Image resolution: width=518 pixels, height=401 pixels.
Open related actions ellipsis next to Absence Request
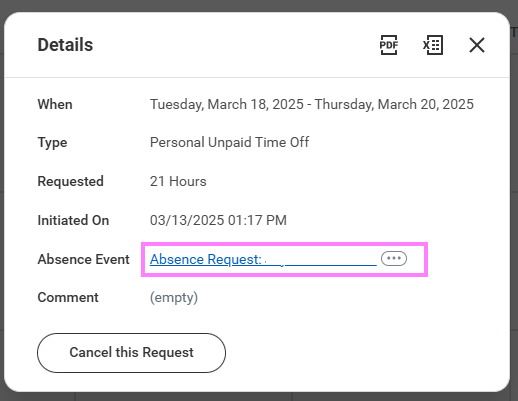(x=394, y=259)
